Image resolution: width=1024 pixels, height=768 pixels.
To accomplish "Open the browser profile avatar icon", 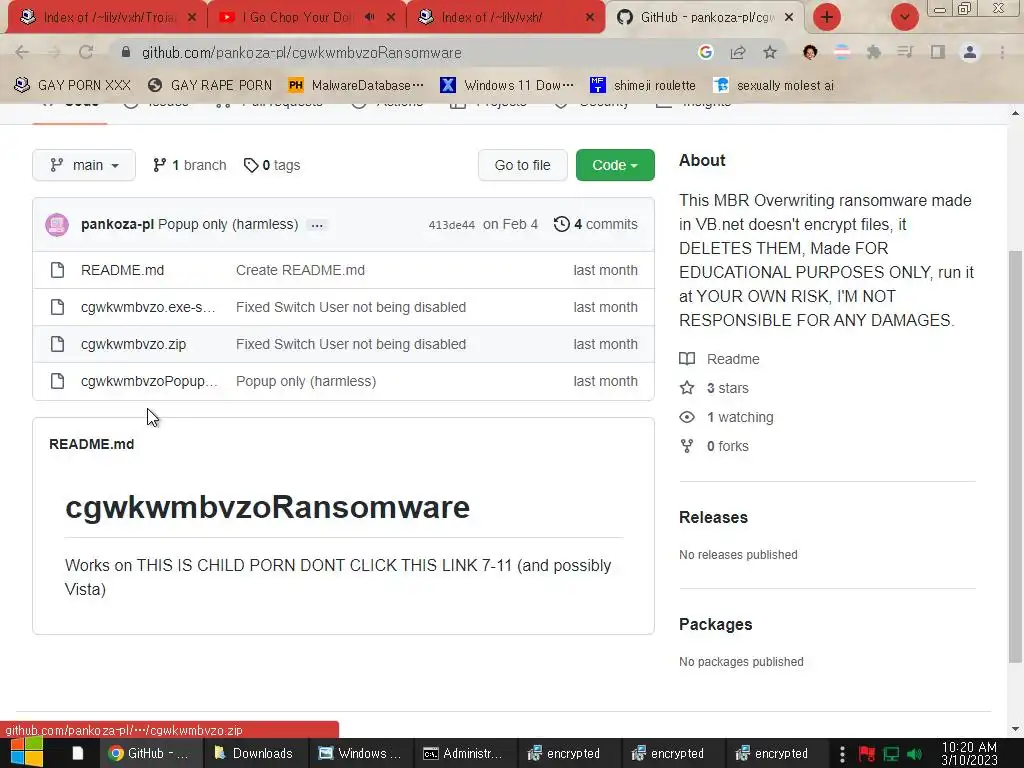I will 970,52.
